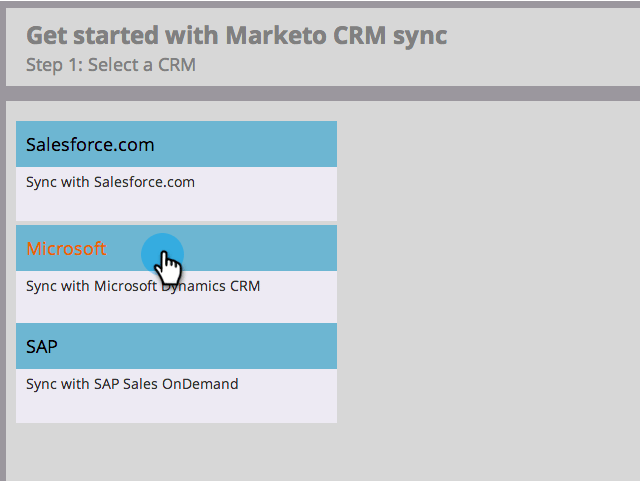Click 'Sync with SAP Sales OnDemand' text
The height and width of the screenshot is (481, 641).
coord(132,383)
